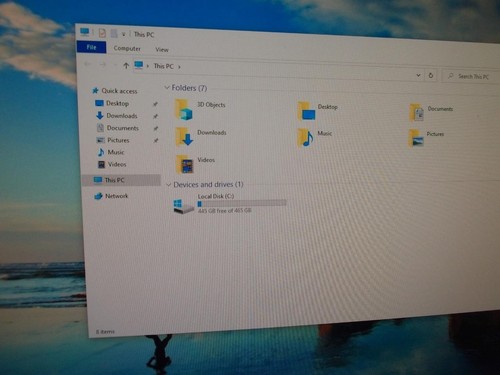Image resolution: width=500 pixels, height=375 pixels.
Task: Open the Pictures folder icon in Folders
Action: click(x=416, y=138)
